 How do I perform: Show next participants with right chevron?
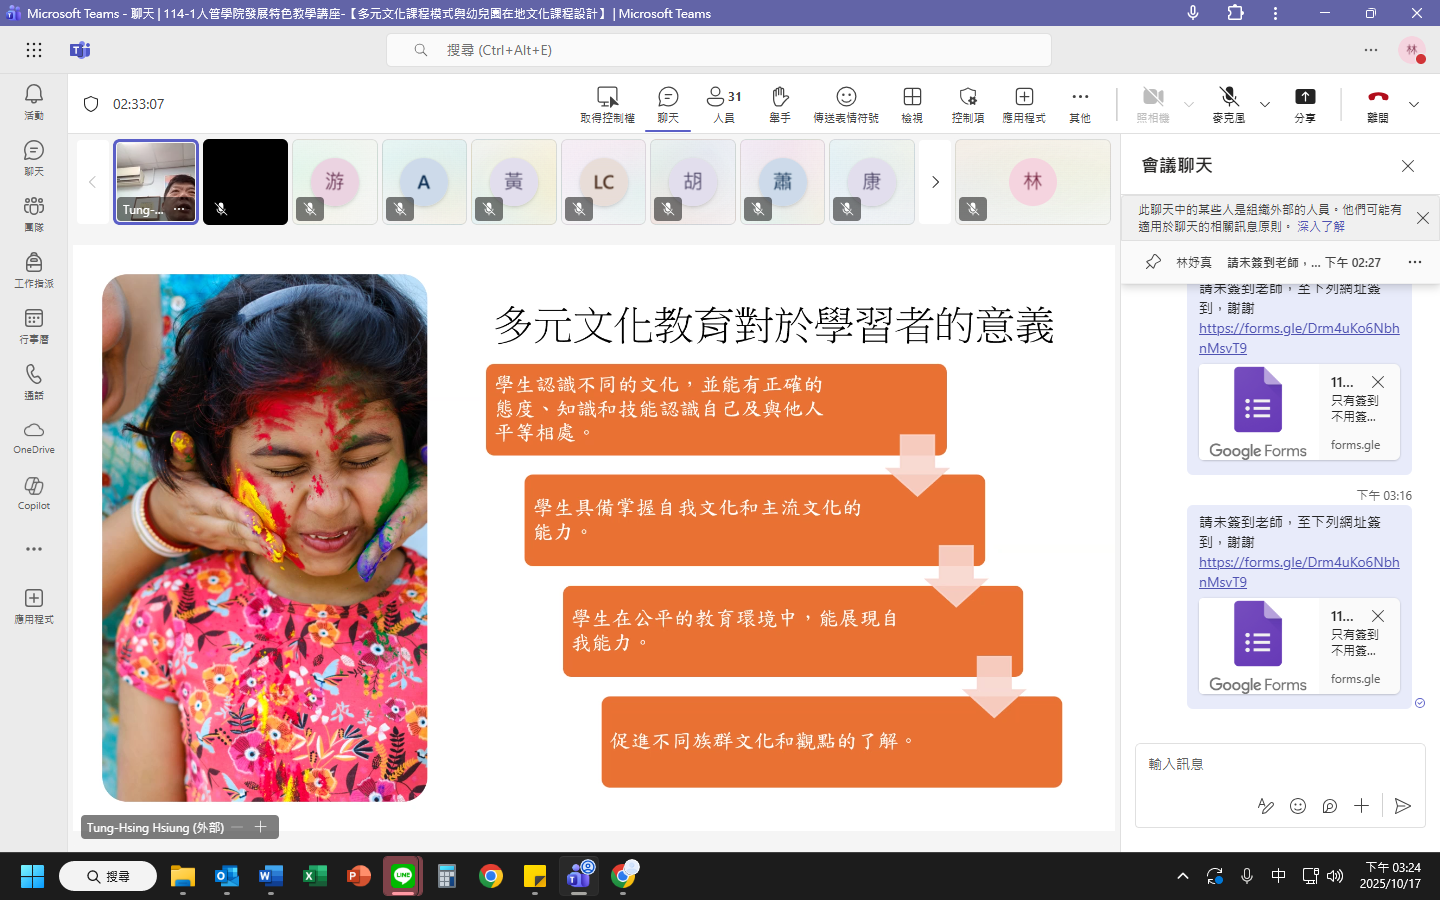point(935,182)
